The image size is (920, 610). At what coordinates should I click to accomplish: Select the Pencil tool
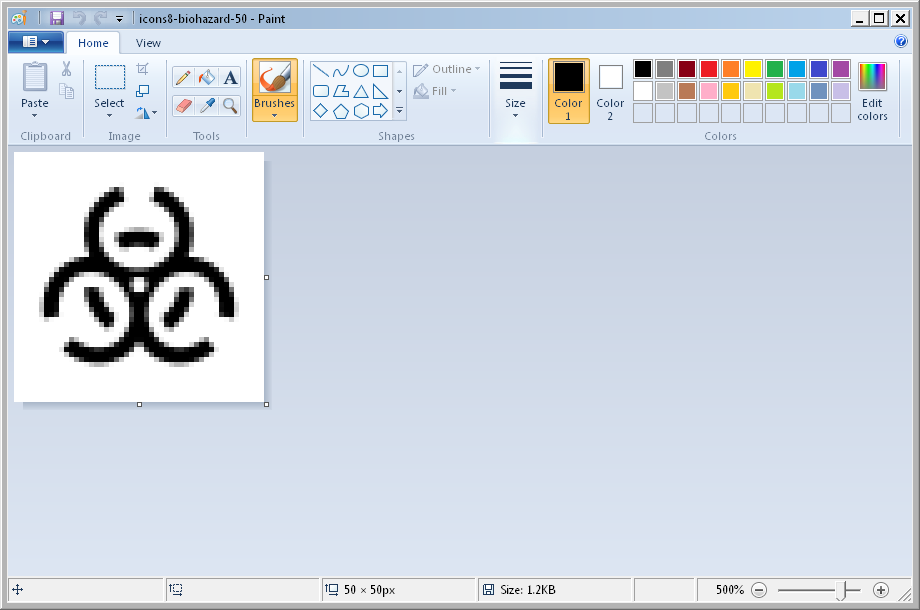pyautogui.click(x=183, y=76)
